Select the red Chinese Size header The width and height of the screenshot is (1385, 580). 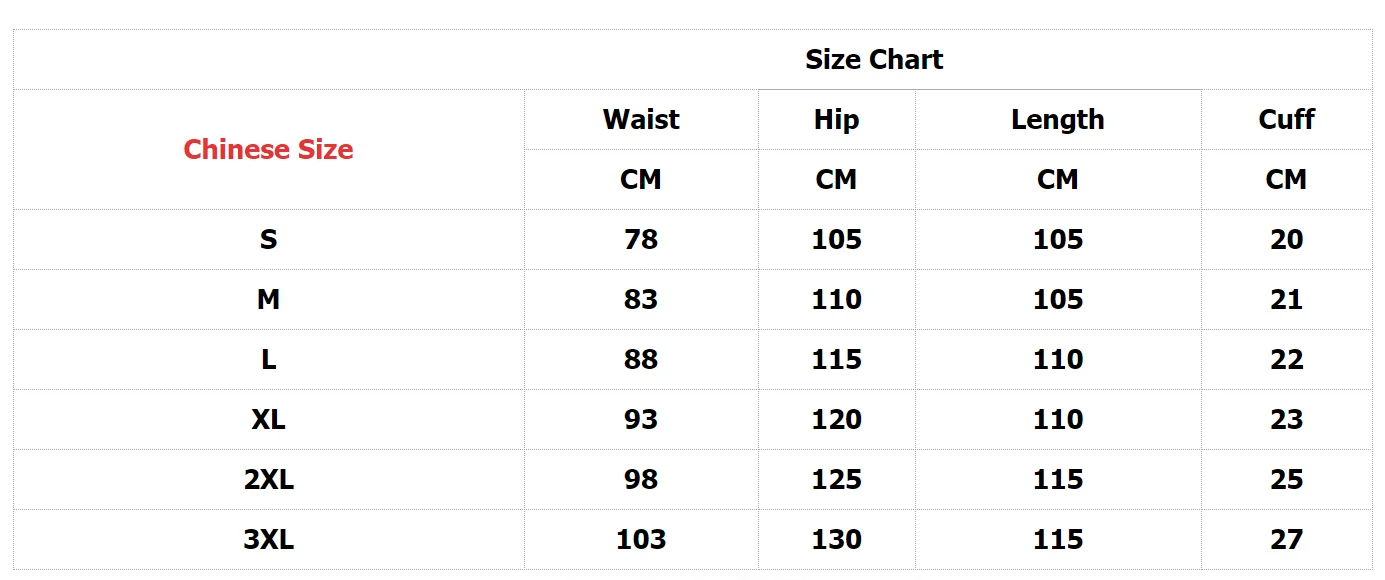click(268, 150)
